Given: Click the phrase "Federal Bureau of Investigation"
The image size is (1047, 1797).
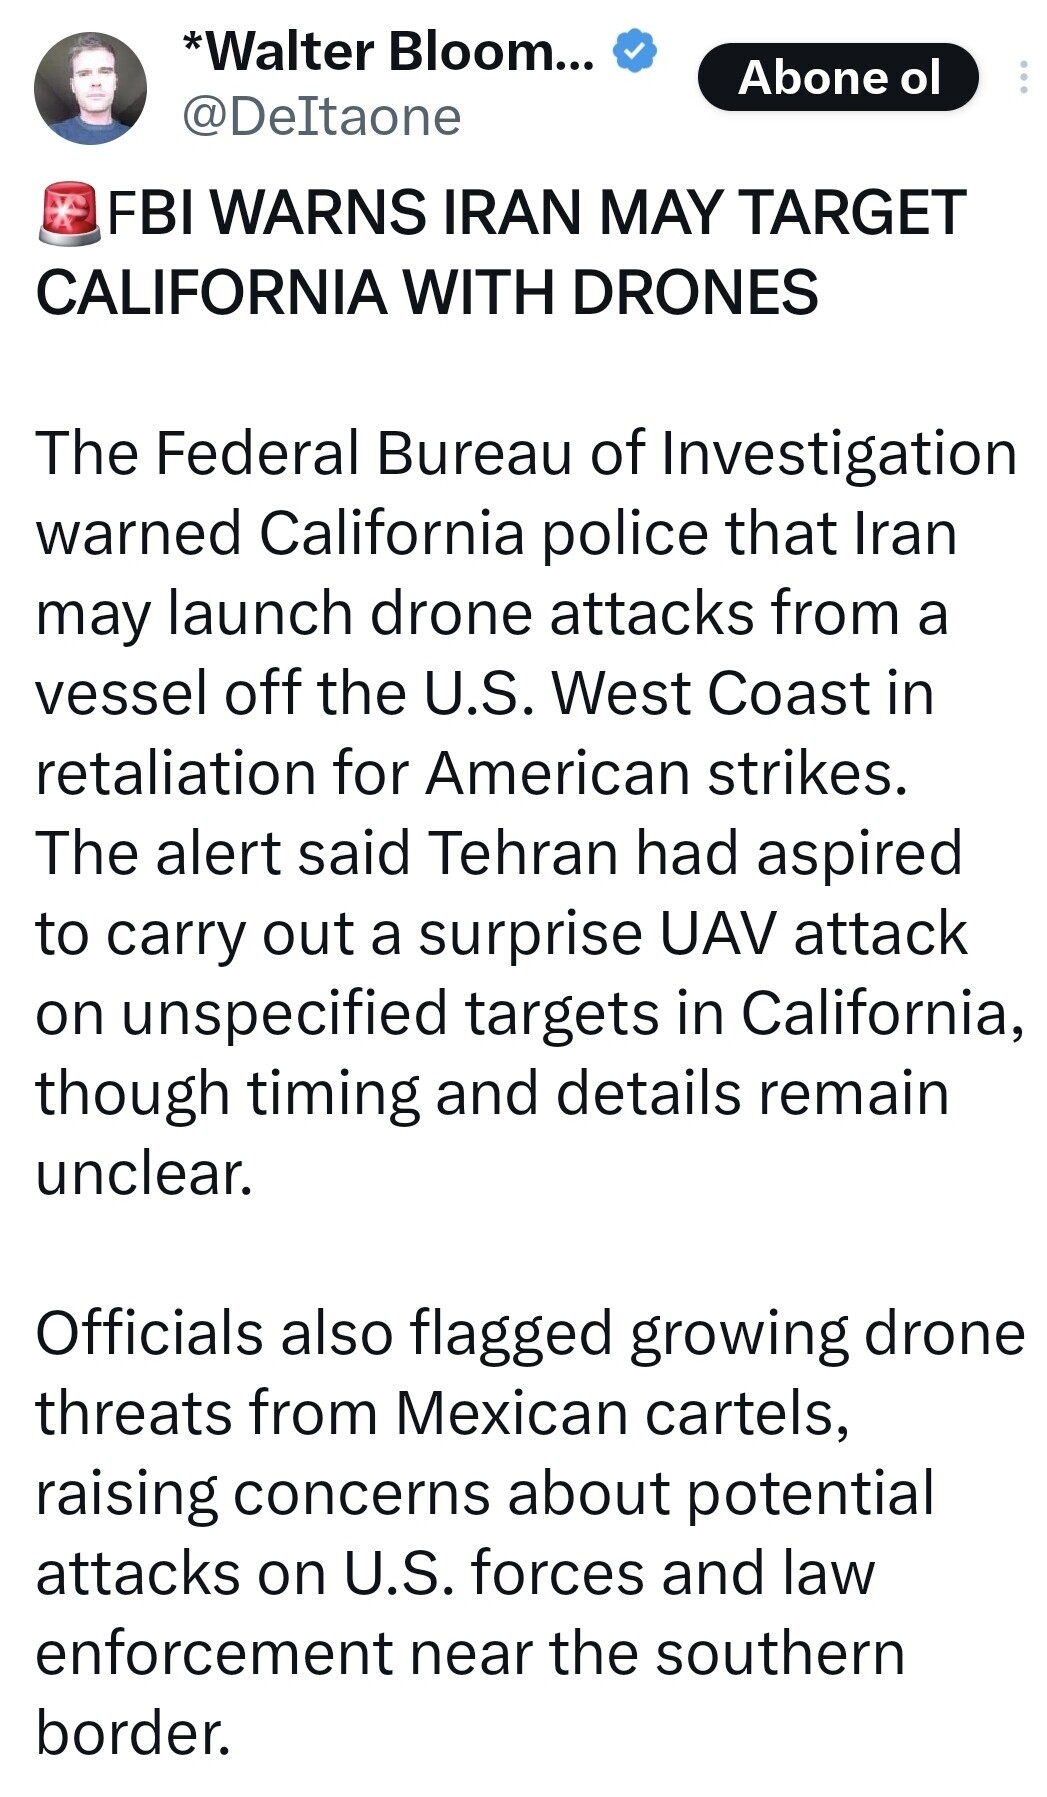Looking at the screenshot, I should click(586, 453).
